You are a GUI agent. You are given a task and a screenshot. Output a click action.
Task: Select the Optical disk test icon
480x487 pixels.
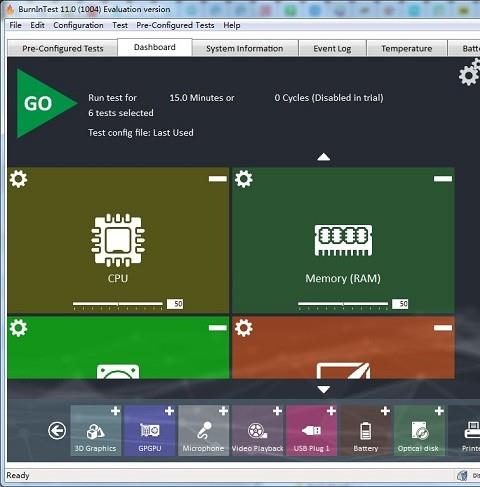click(419, 431)
